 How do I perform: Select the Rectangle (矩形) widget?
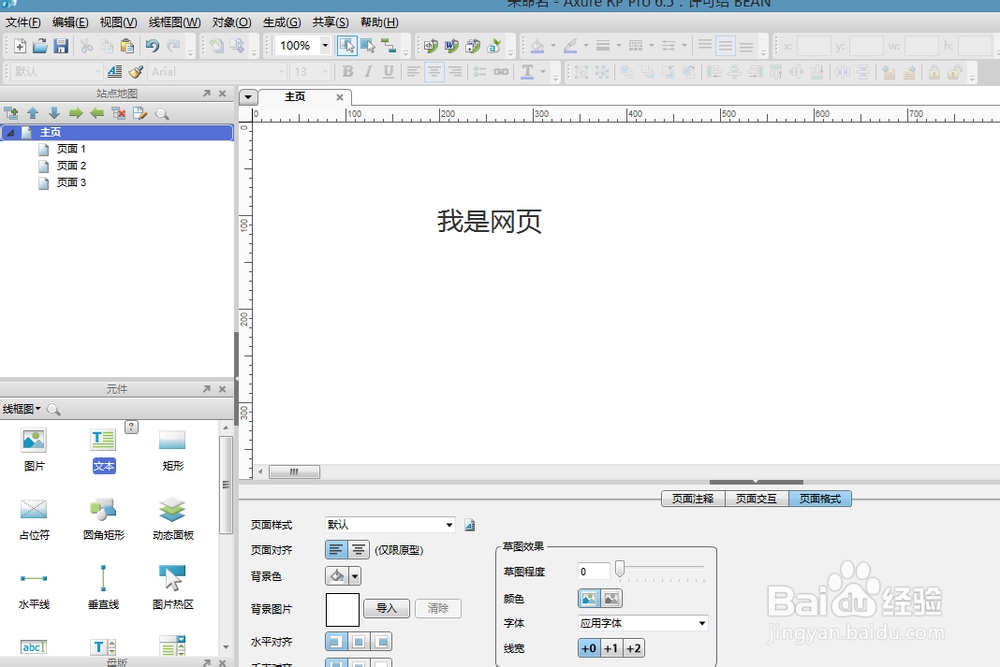tap(173, 450)
